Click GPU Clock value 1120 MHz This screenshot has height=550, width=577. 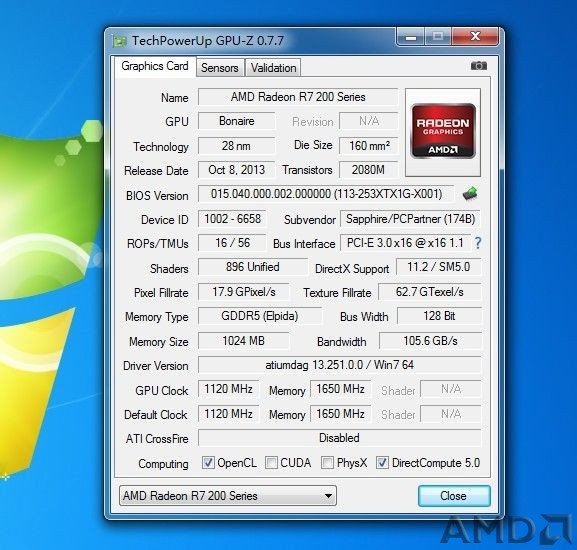(229, 389)
